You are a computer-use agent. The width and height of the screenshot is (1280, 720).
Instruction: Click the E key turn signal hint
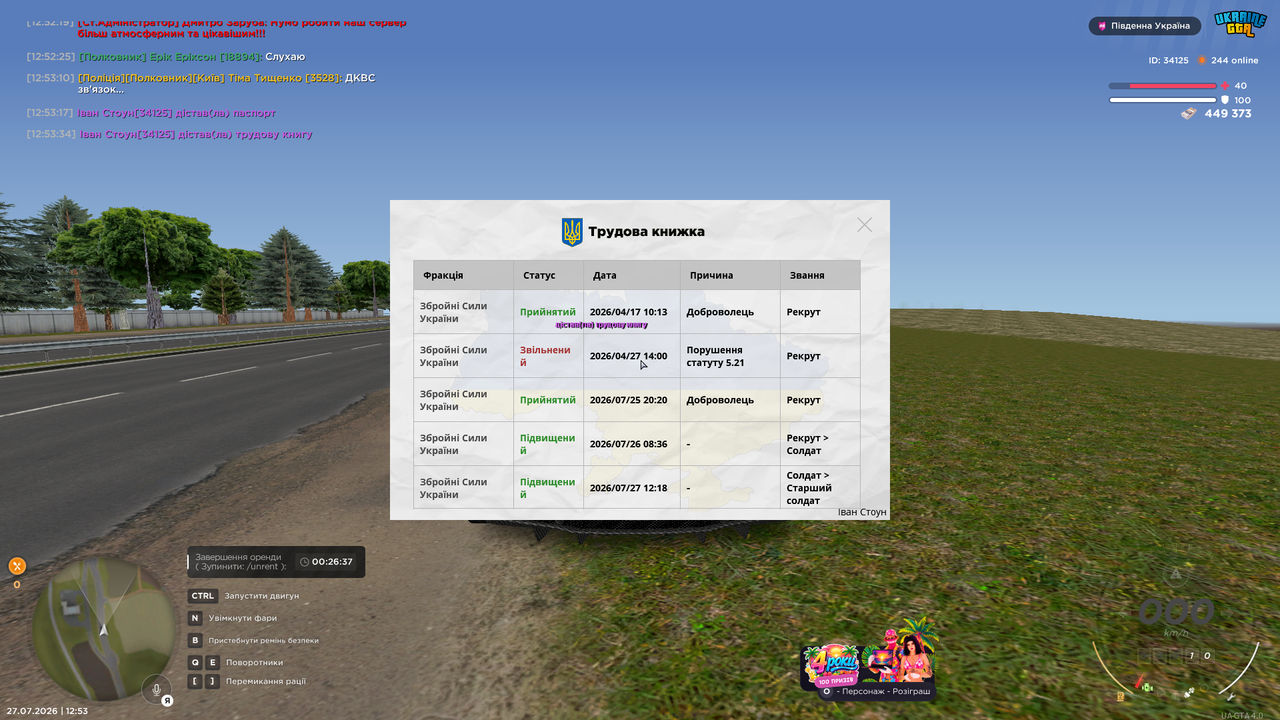212,662
